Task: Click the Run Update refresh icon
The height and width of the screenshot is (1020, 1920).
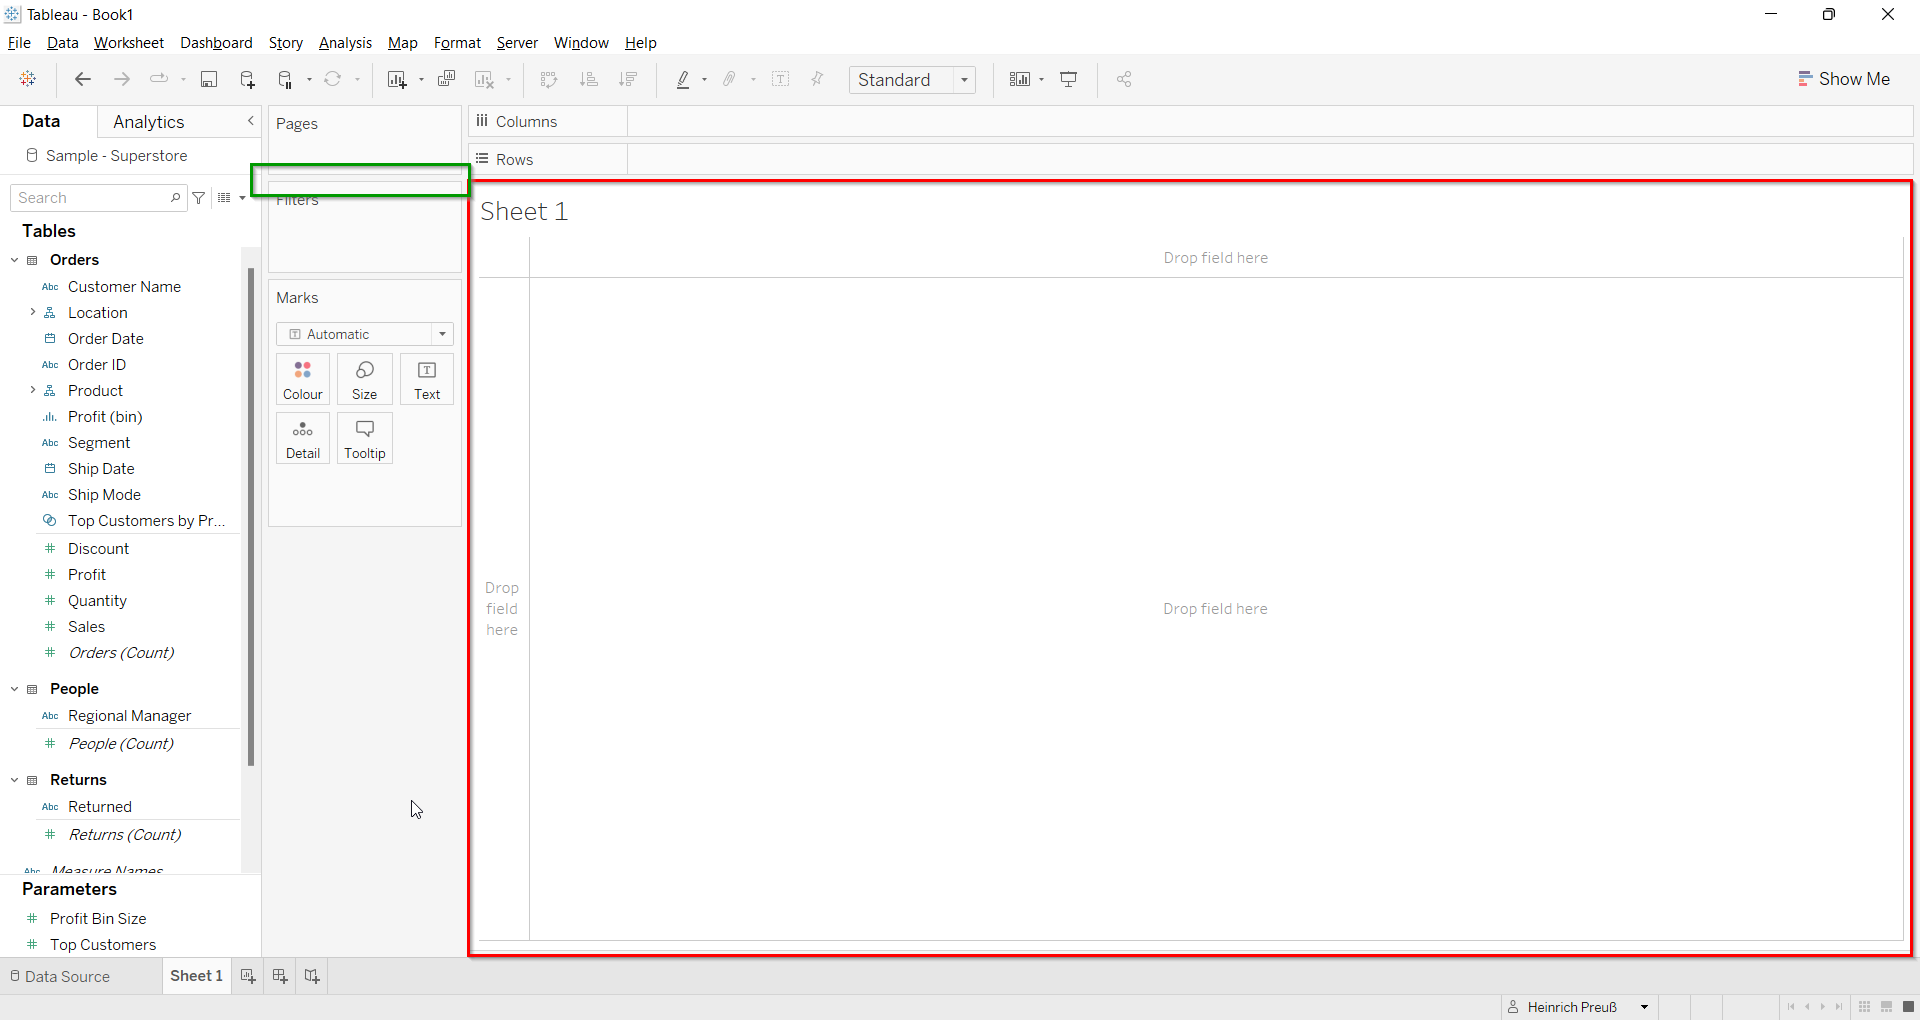Action: tap(333, 79)
